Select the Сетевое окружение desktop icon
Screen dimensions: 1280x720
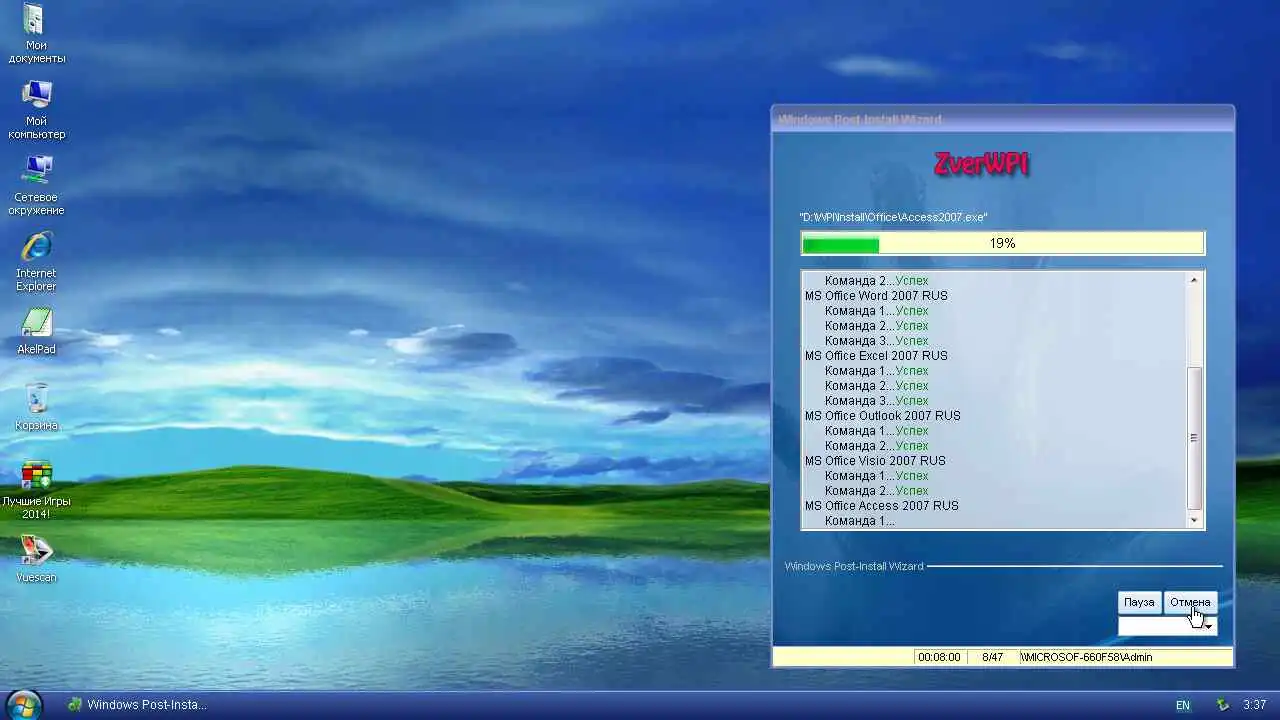tap(37, 186)
